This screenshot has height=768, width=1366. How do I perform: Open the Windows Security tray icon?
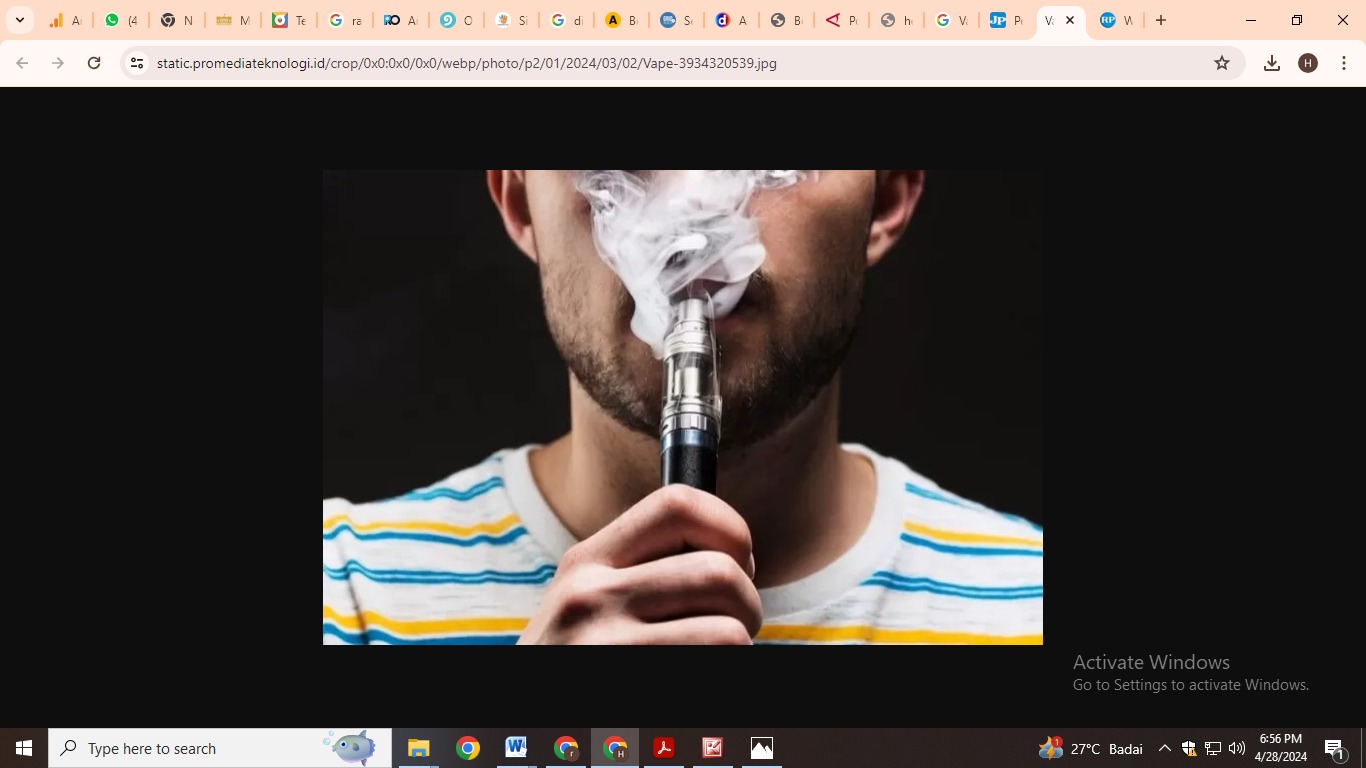point(1189,748)
